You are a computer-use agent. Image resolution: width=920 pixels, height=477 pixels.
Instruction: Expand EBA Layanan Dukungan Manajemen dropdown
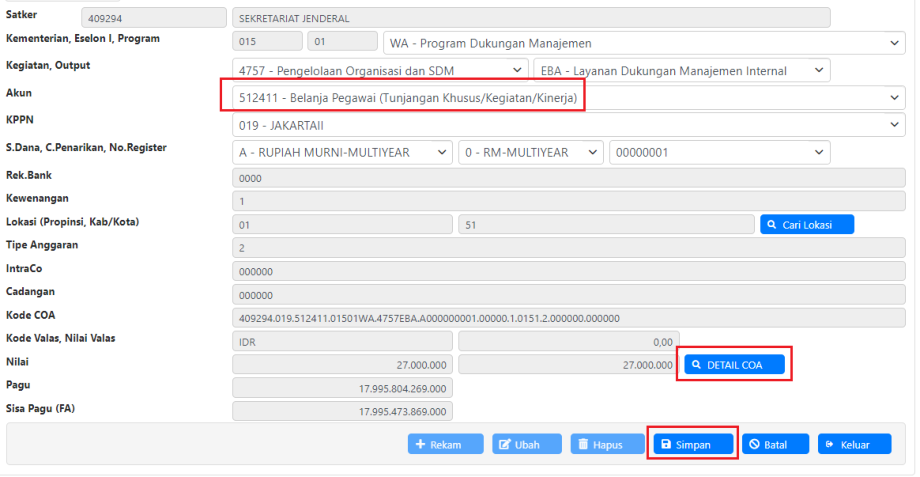[681, 70]
